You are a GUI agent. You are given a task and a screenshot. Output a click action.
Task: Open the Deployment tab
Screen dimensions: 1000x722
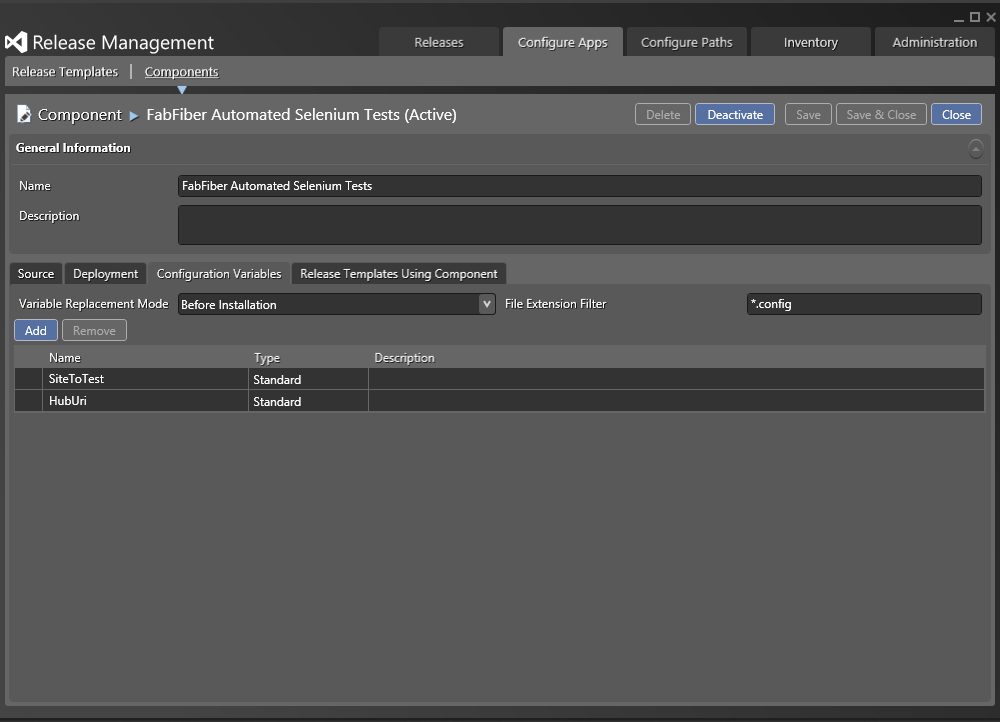[x=105, y=274]
